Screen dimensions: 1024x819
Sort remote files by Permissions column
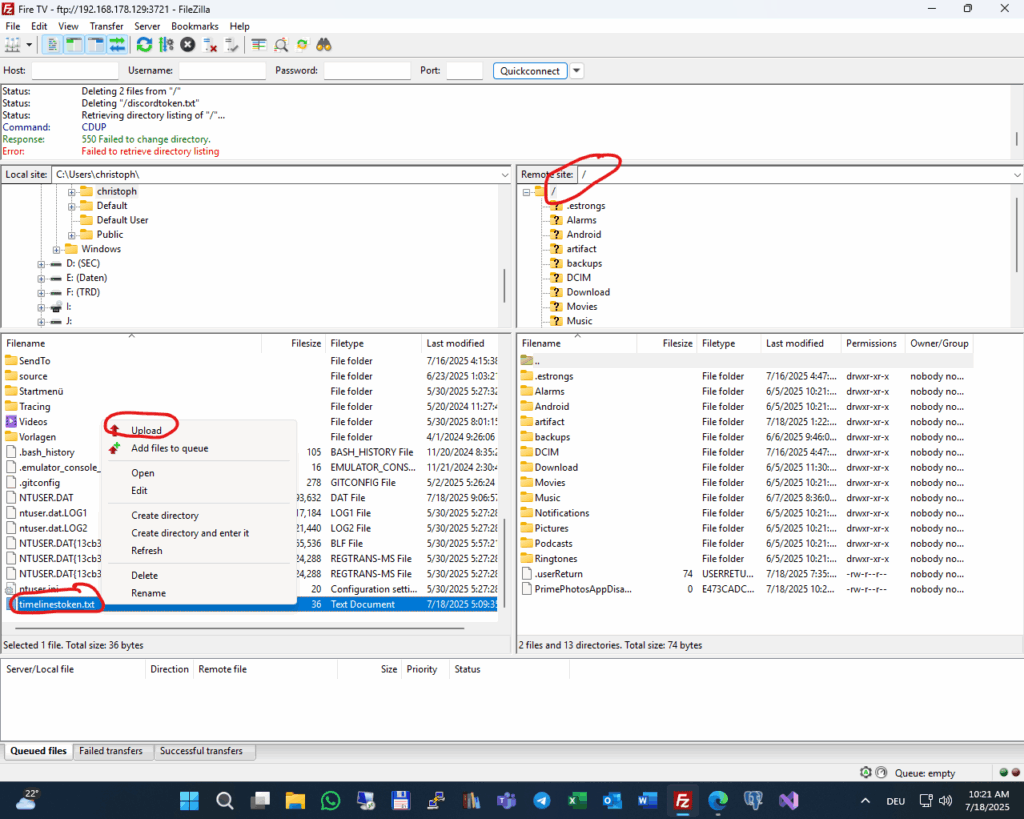pyautogui.click(x=872, y=344)
